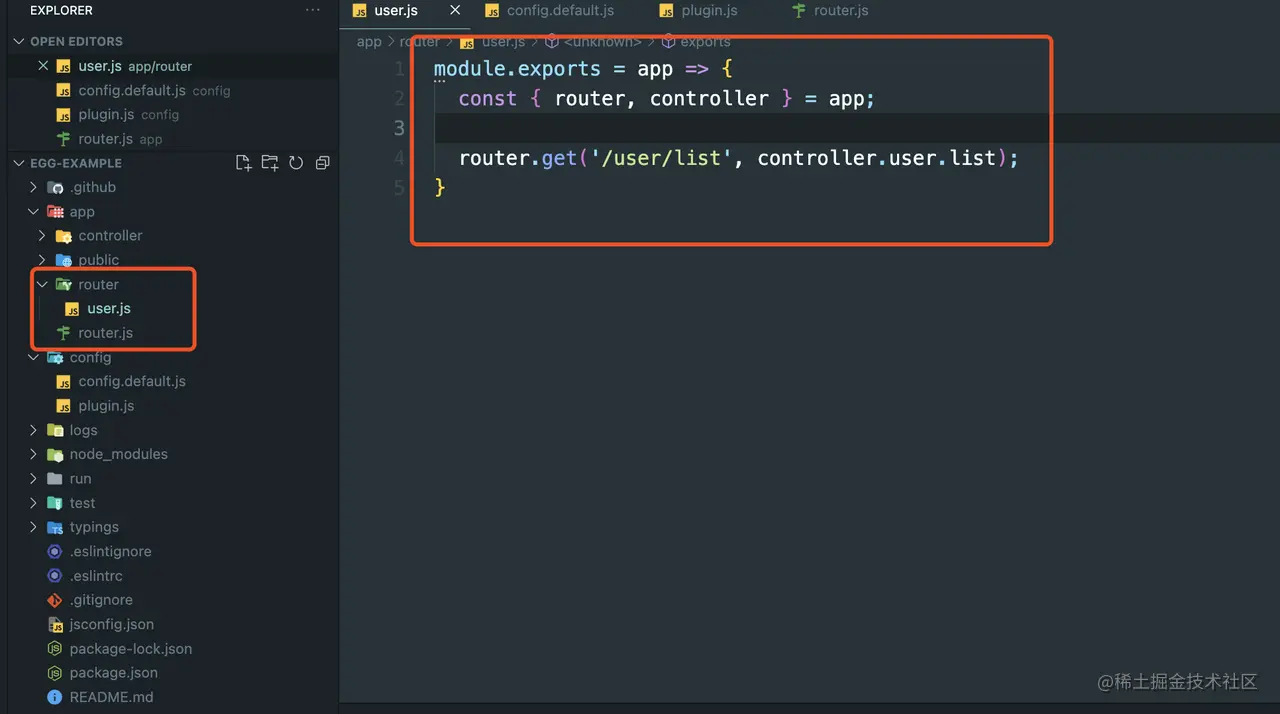1280x714 pixels.
Task: Collapse all folders in the explorer
Action: coord(322,163)
